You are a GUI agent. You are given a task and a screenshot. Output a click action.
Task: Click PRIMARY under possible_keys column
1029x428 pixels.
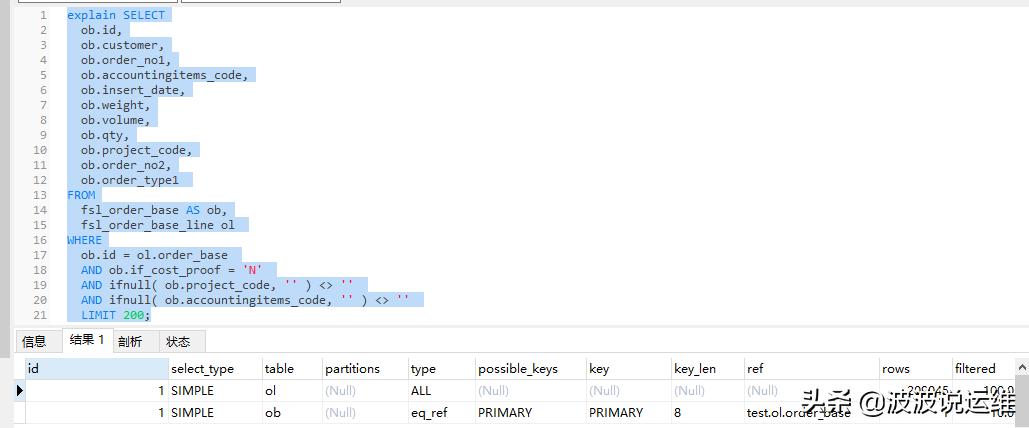(x=531, y=413)
